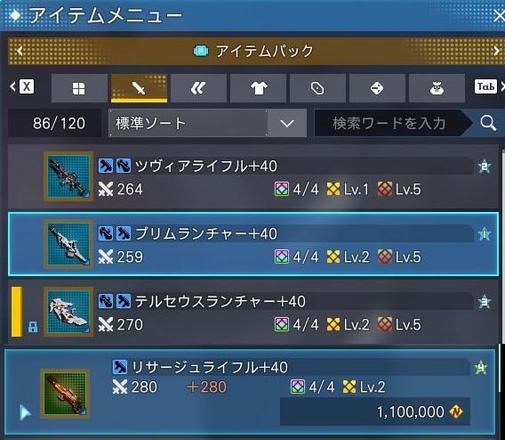Screen dimensions: 505x440
Task: Select the weapons sword category tab
Action: pyautogui.click(x=139, y=88)
